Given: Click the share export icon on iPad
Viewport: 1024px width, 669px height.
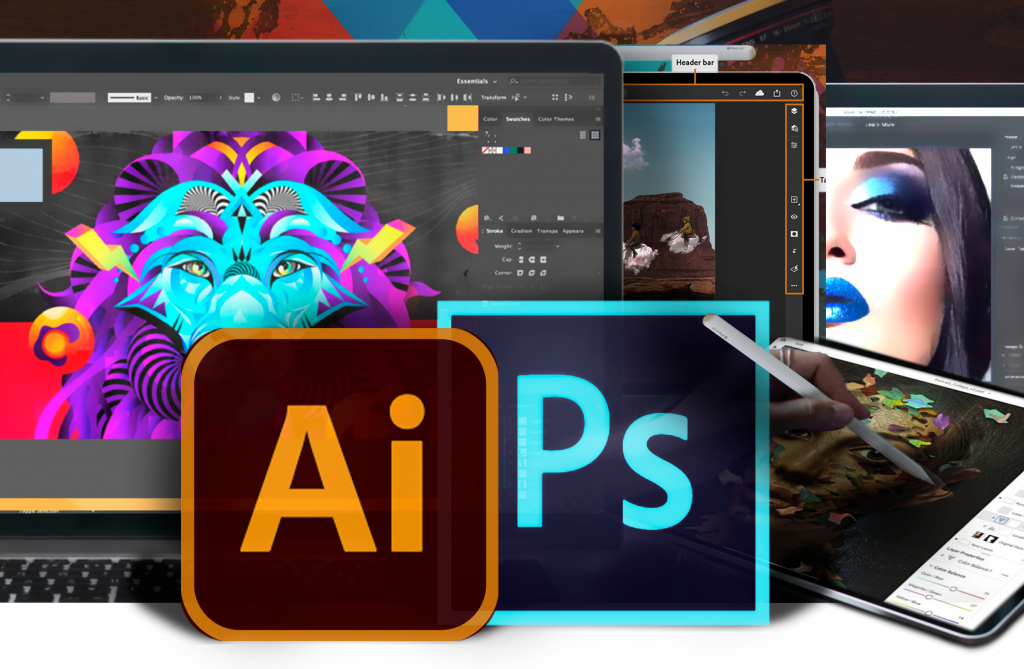Looking at the screenshot, I should coord(777,93).
